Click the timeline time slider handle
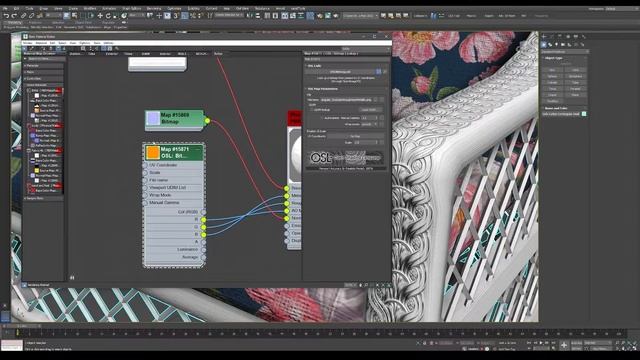This screenshot has width=640, height=360. [21, 327]
